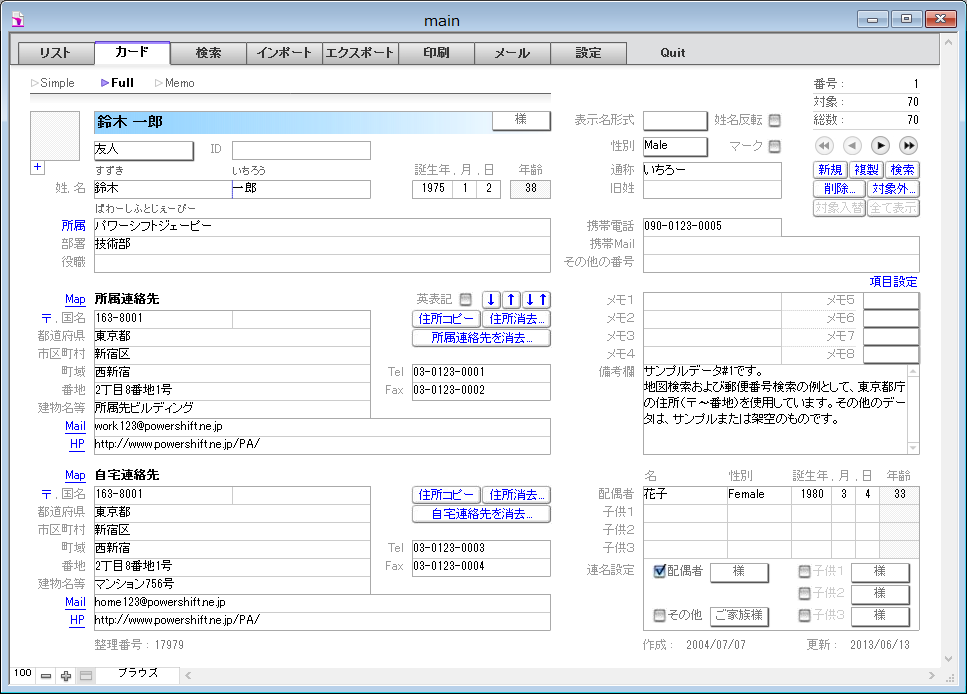Click the down arrow address swap button
Image resolution: width=967 pixels, height=694 pixels.
point(490,299)
